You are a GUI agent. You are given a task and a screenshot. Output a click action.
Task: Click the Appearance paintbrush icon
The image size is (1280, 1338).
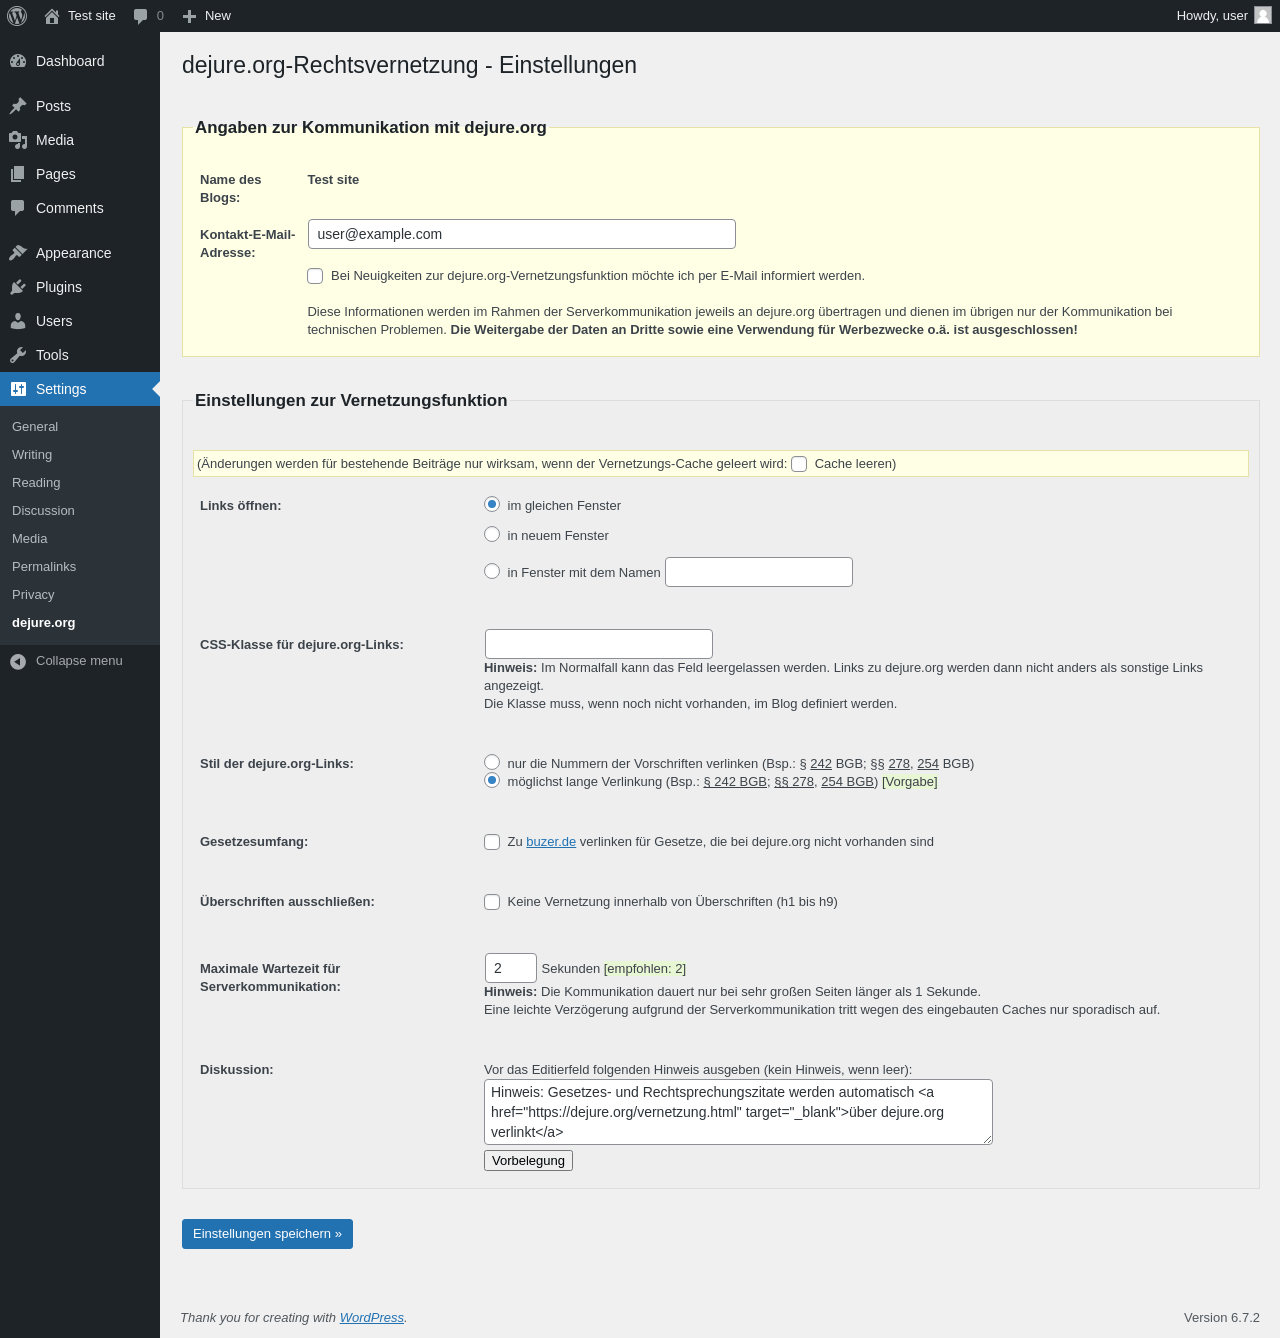pyautogui.click(x=18, y=253)
